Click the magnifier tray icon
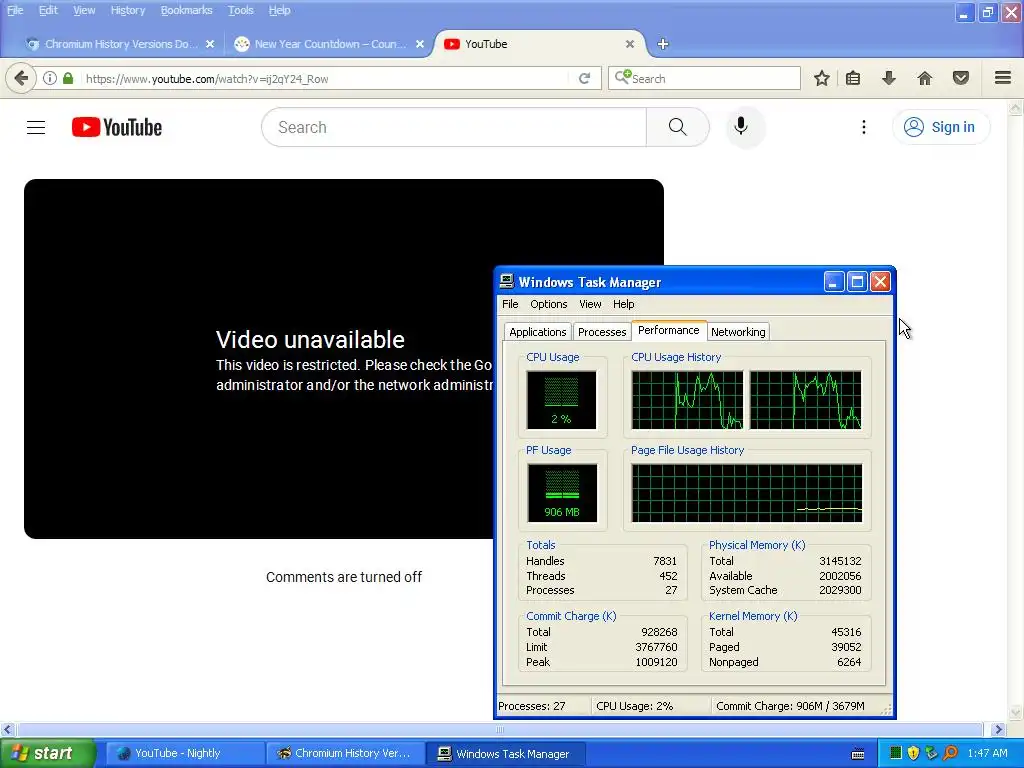 [x=950, y=753]
